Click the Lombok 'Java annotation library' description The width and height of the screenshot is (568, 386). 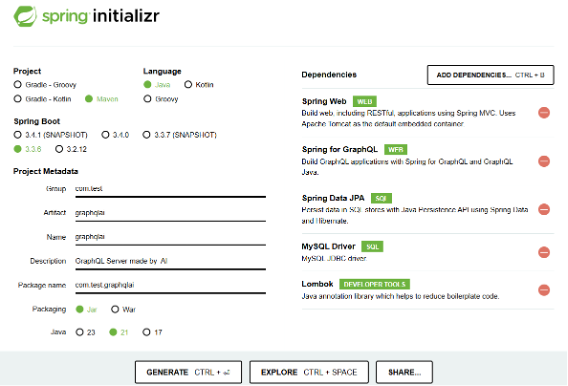[400, 296]
